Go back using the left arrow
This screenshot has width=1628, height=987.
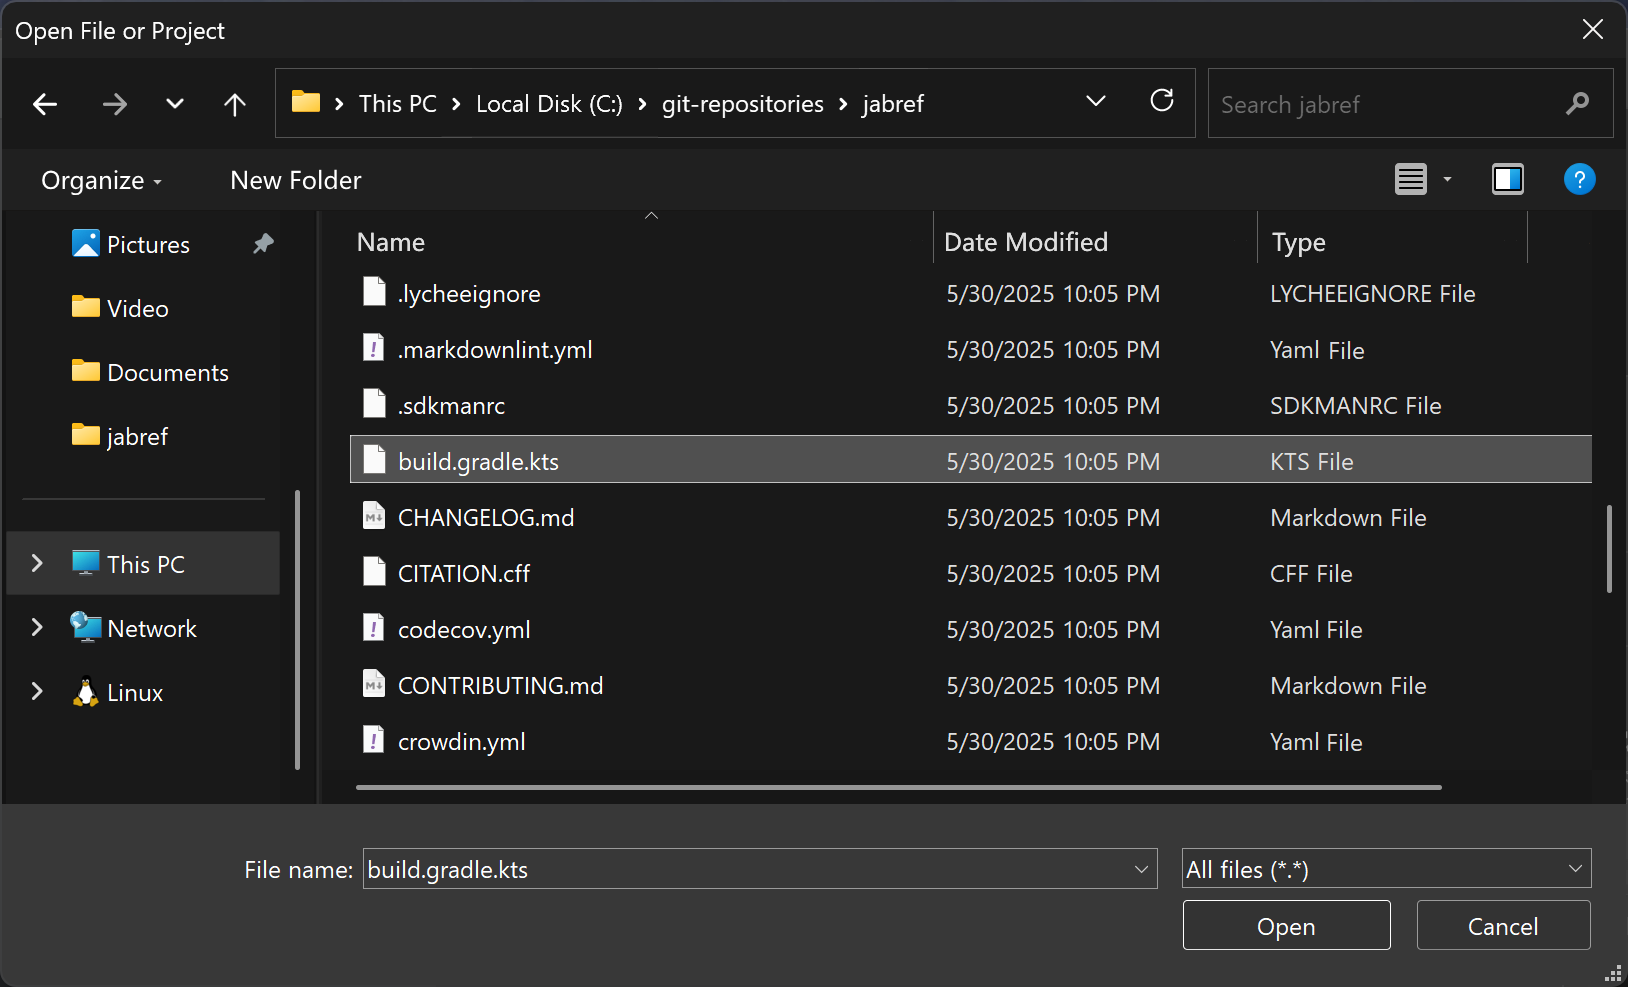[x=45, y=104]
